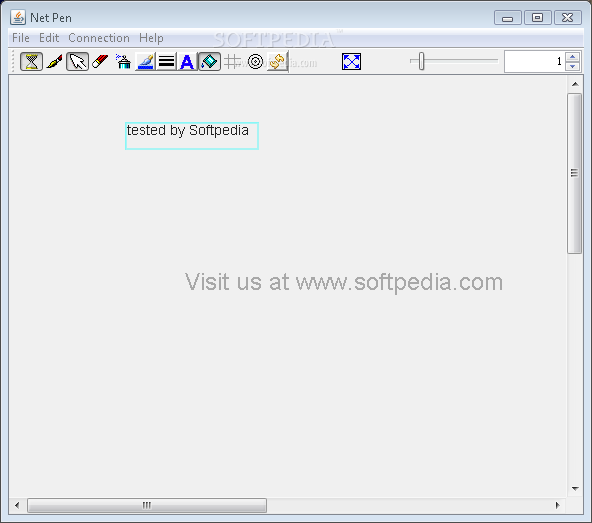Click the blue fit-to-screen arrows icon
This screenshot has height=523, width=592.
point(352,62)
